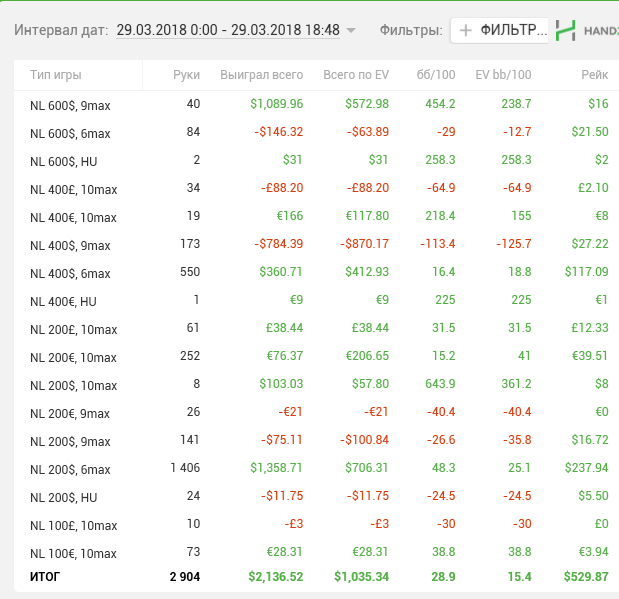The height and width of the screenshot is (599, 619).
Task: Click the Hand2Note logo icon
Action: [566, 30]
